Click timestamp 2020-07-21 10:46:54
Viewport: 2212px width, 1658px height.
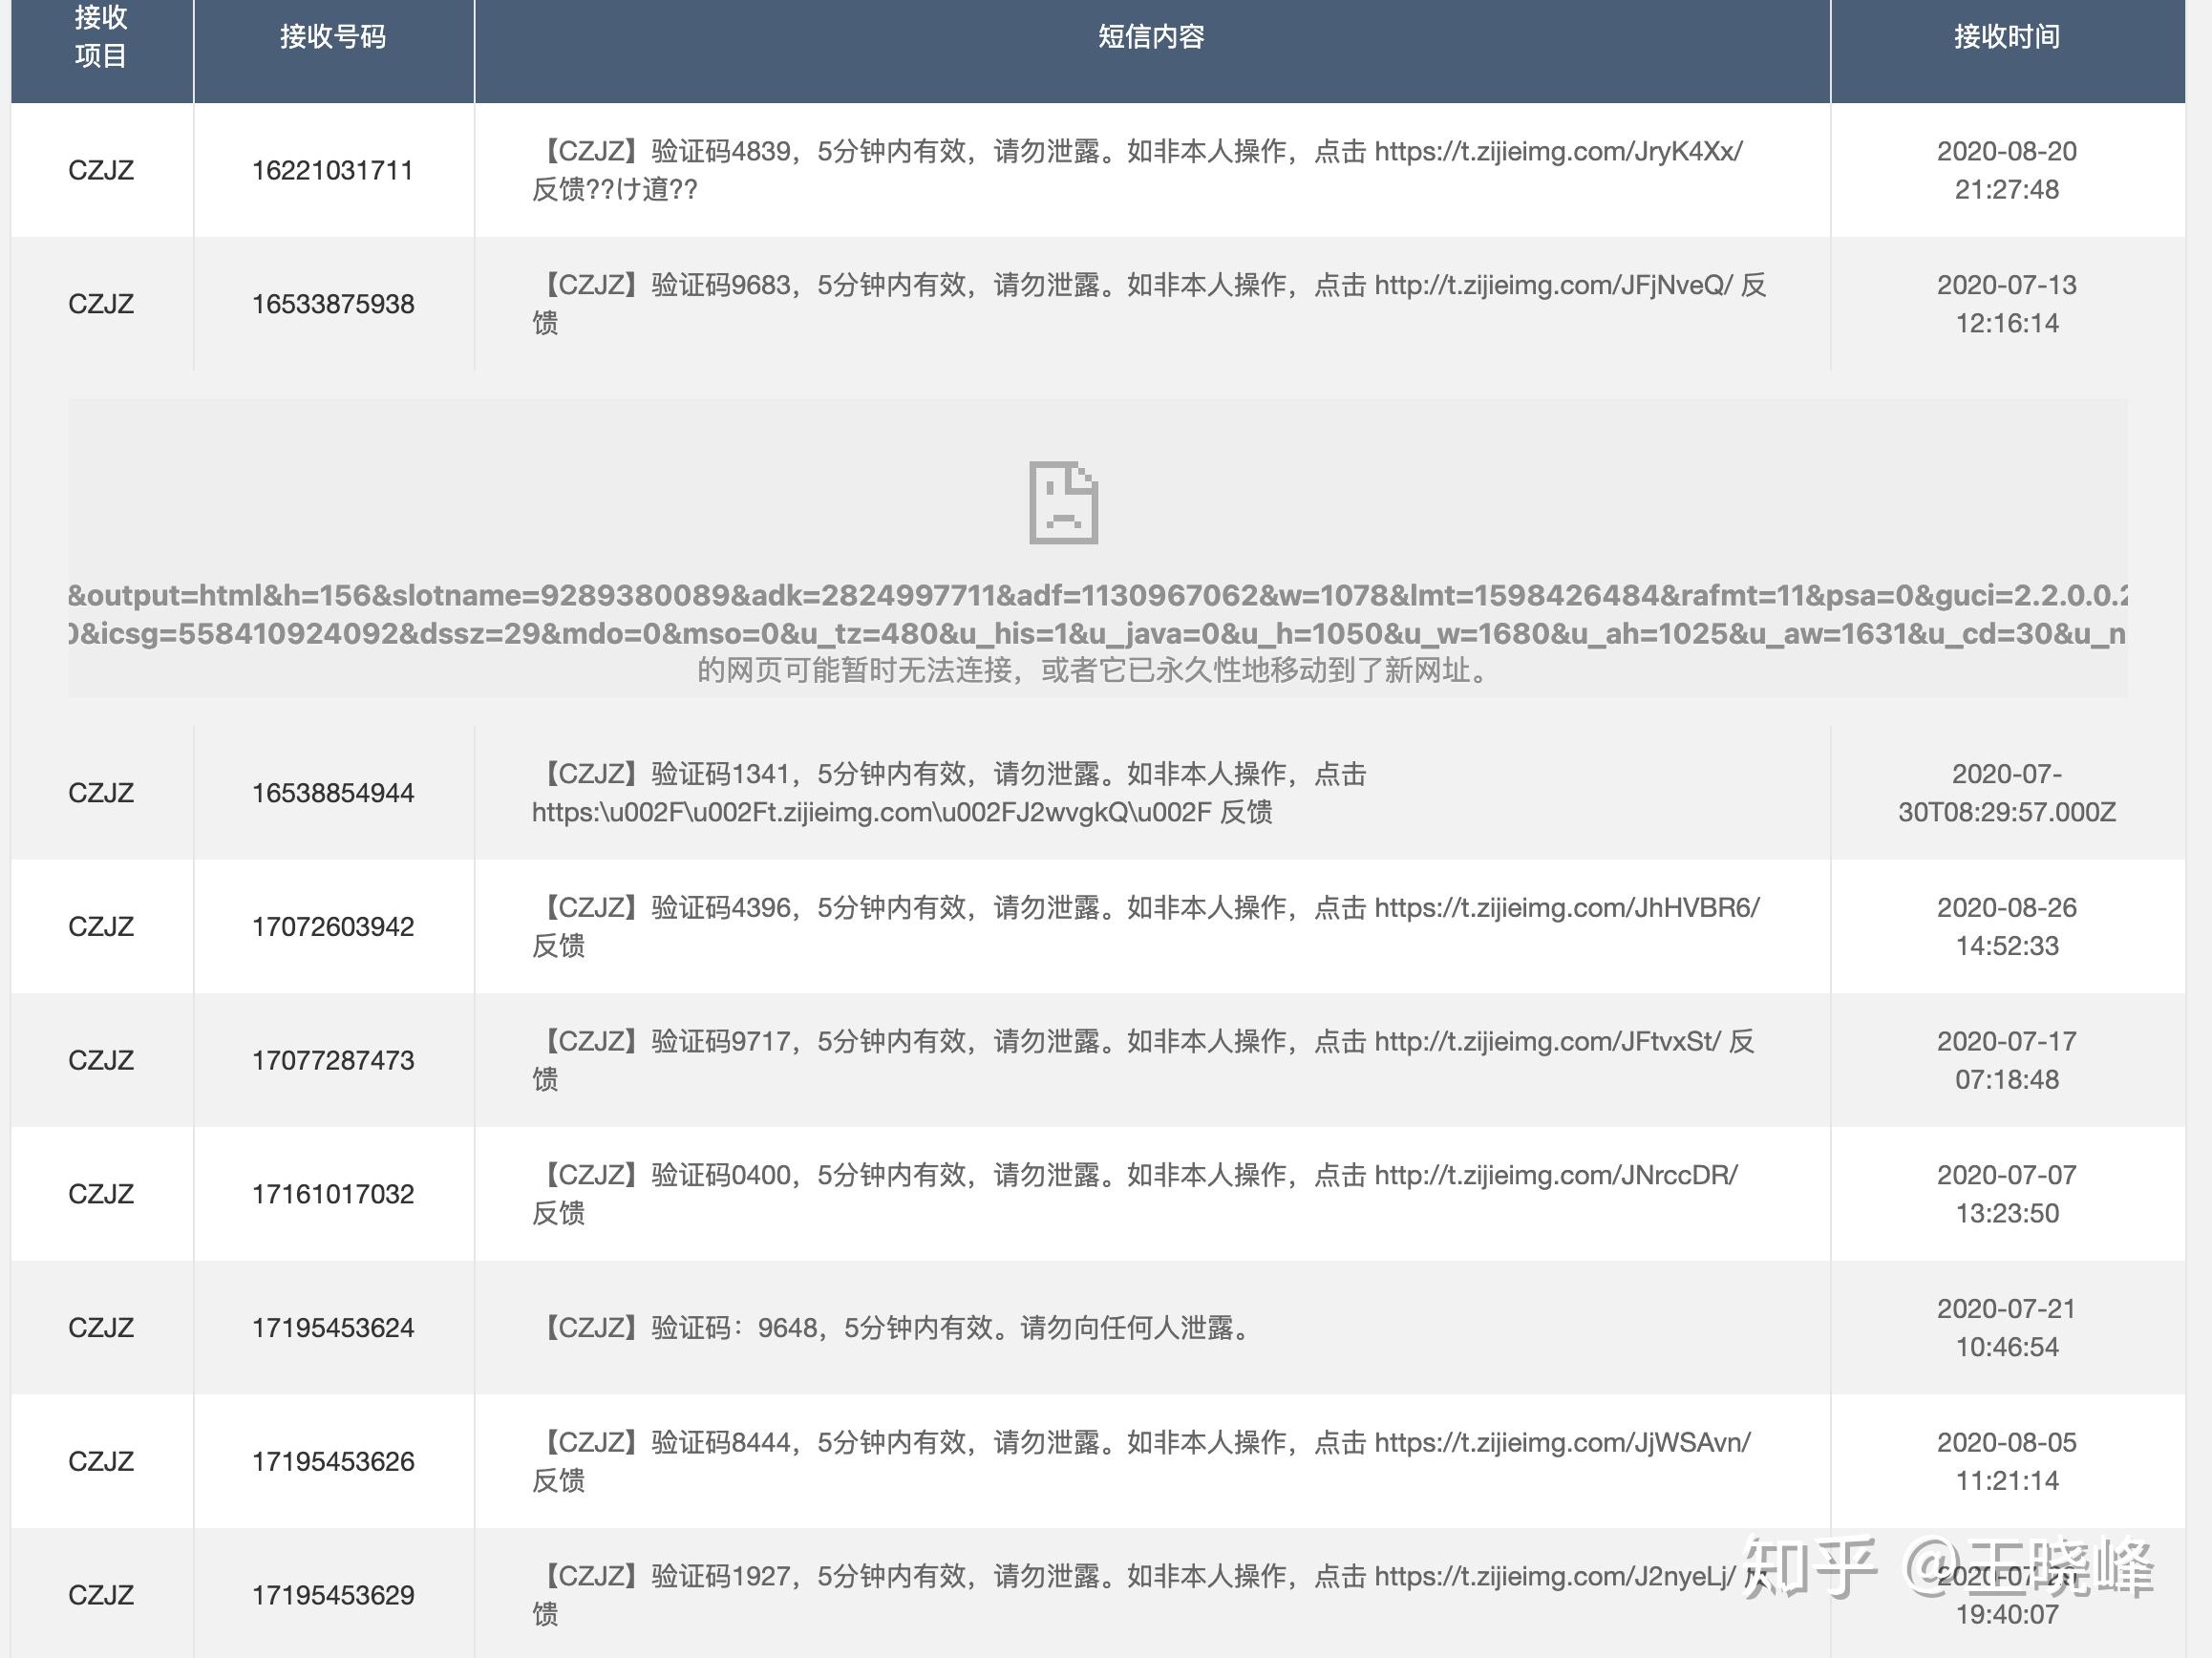pyautogui.click(x=2007, y=1328)
